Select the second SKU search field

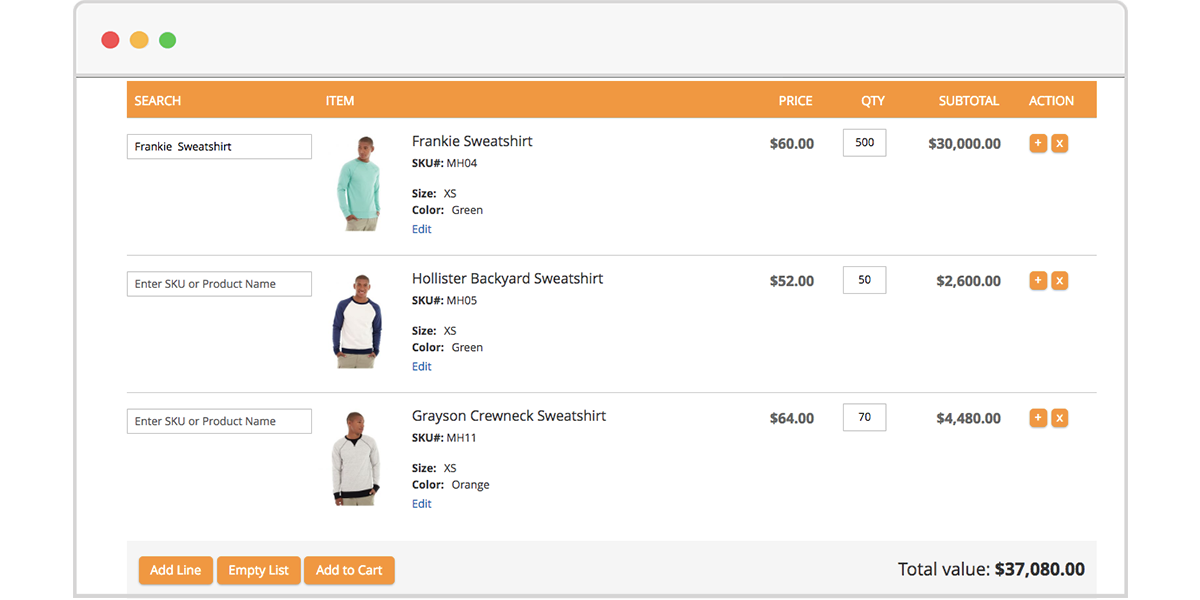coord(218,283)
